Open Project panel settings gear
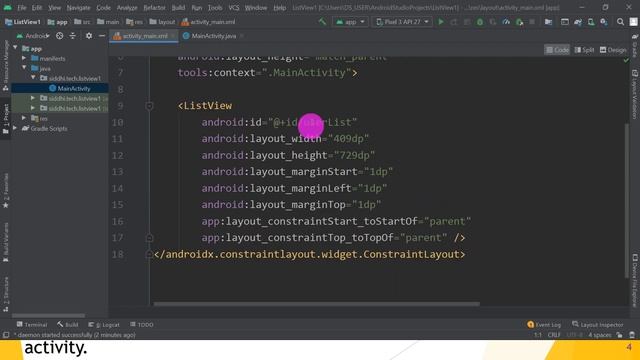640x360 pixels. 89,36
